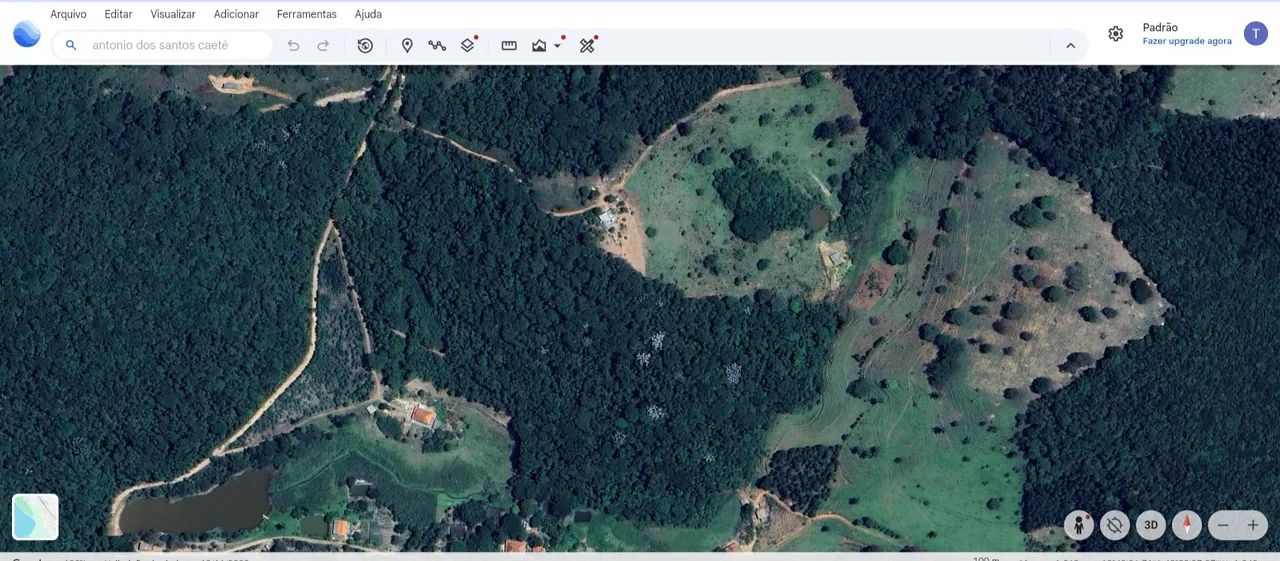Open settings with the gear icon

(x=1116, y=34)
